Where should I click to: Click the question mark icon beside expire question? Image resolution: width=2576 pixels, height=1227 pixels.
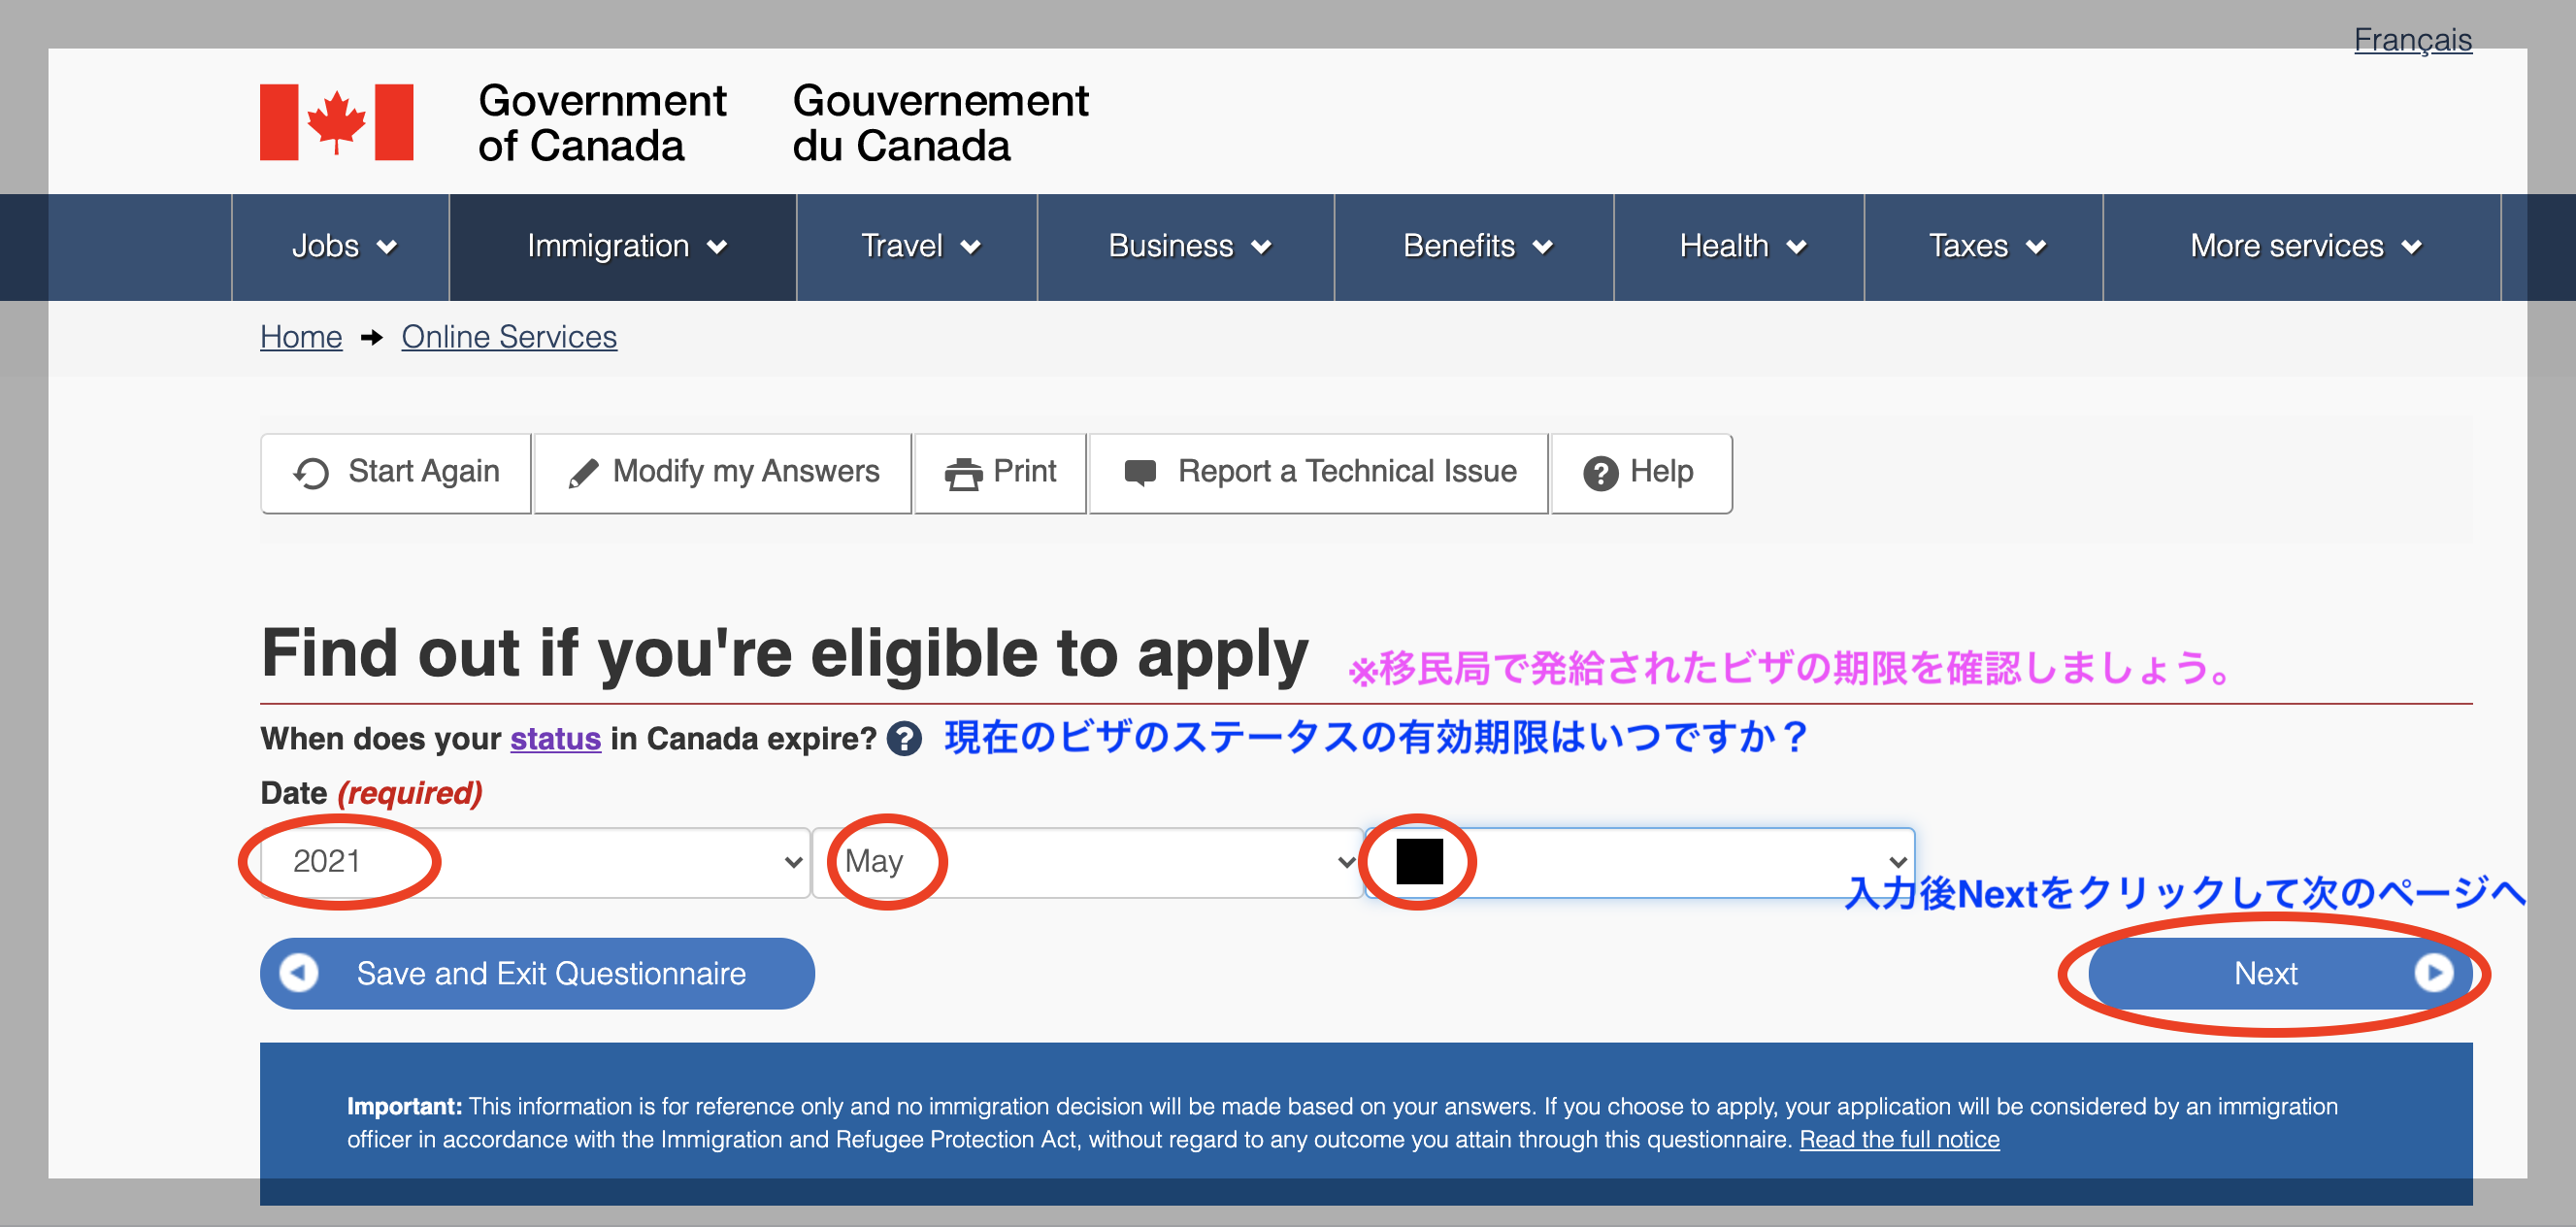[x=904, y=739]
